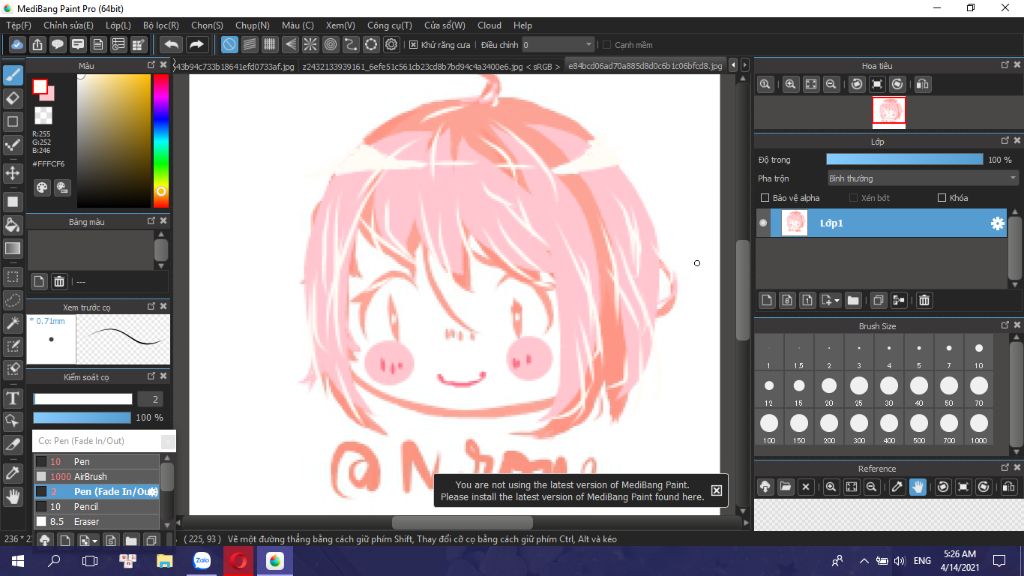Enable the crisscross grid snap guide
Viewport: 1024px width, 576px height.
270,44
